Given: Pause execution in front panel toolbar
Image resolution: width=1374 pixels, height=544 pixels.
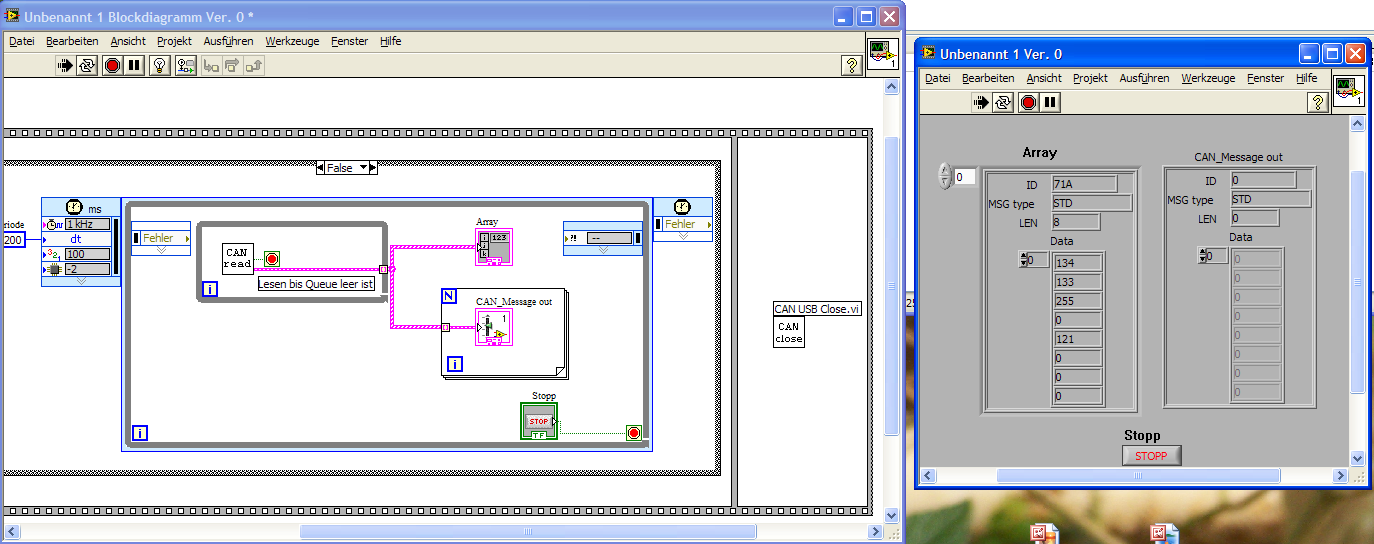Looking at the screenshot, I should [x=1050, y=102].
